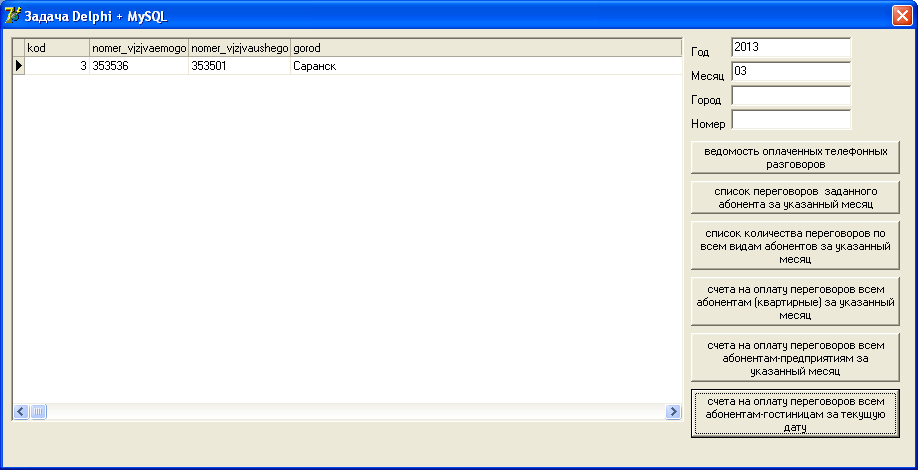Click the Номер label
This screenshot has width=918, height=470.
click(x=708, y=124)
